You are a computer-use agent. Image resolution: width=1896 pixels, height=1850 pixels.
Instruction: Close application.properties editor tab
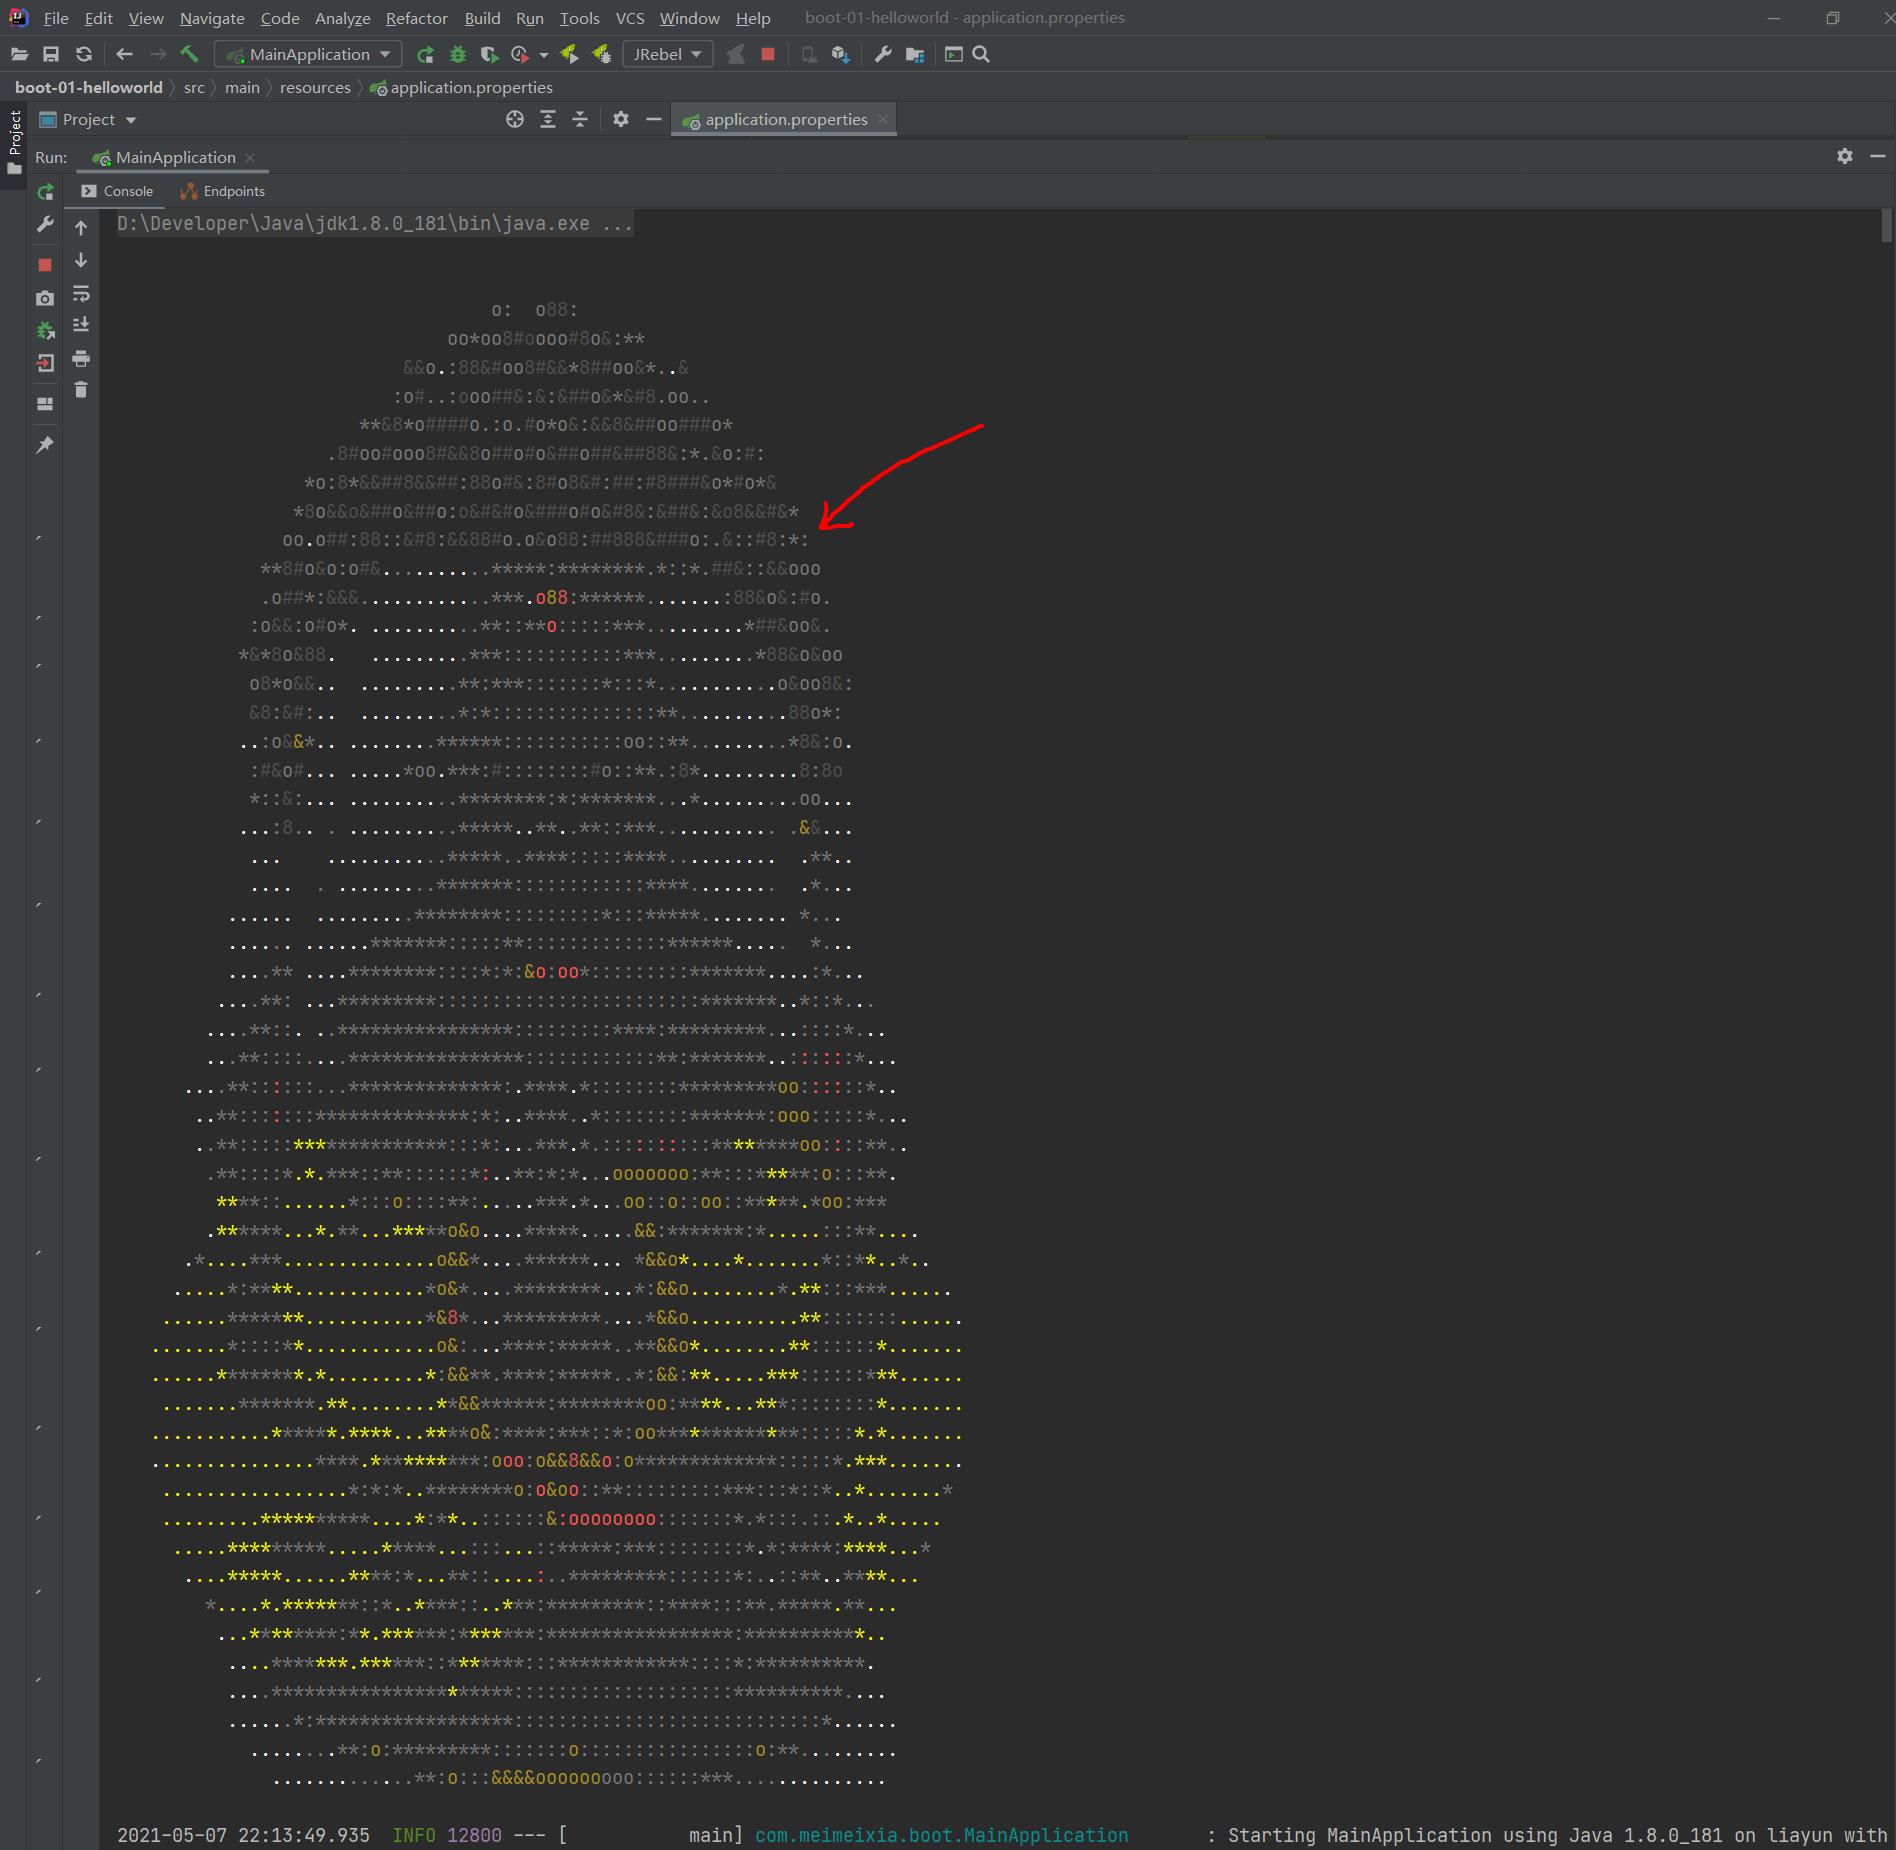tap(882, 119)
